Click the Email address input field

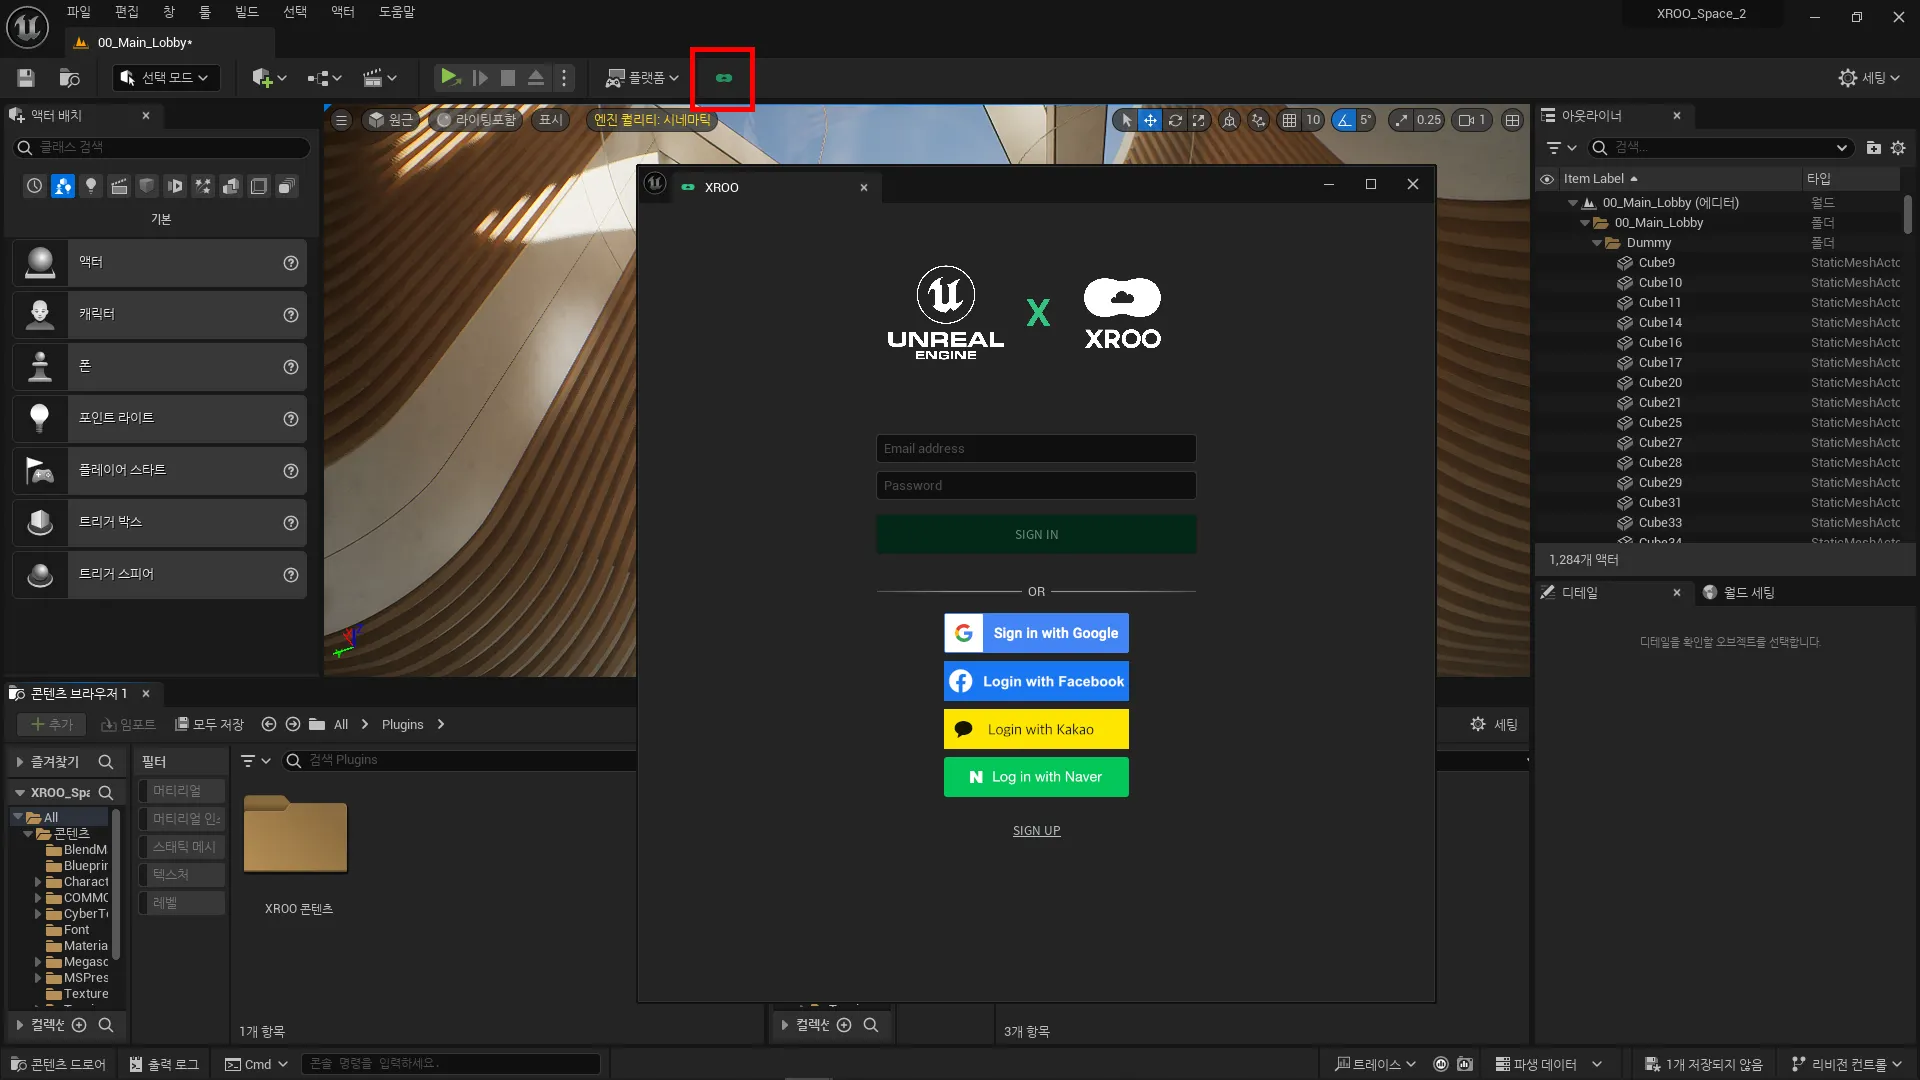pyautogui.click(x=1036, y=449)
